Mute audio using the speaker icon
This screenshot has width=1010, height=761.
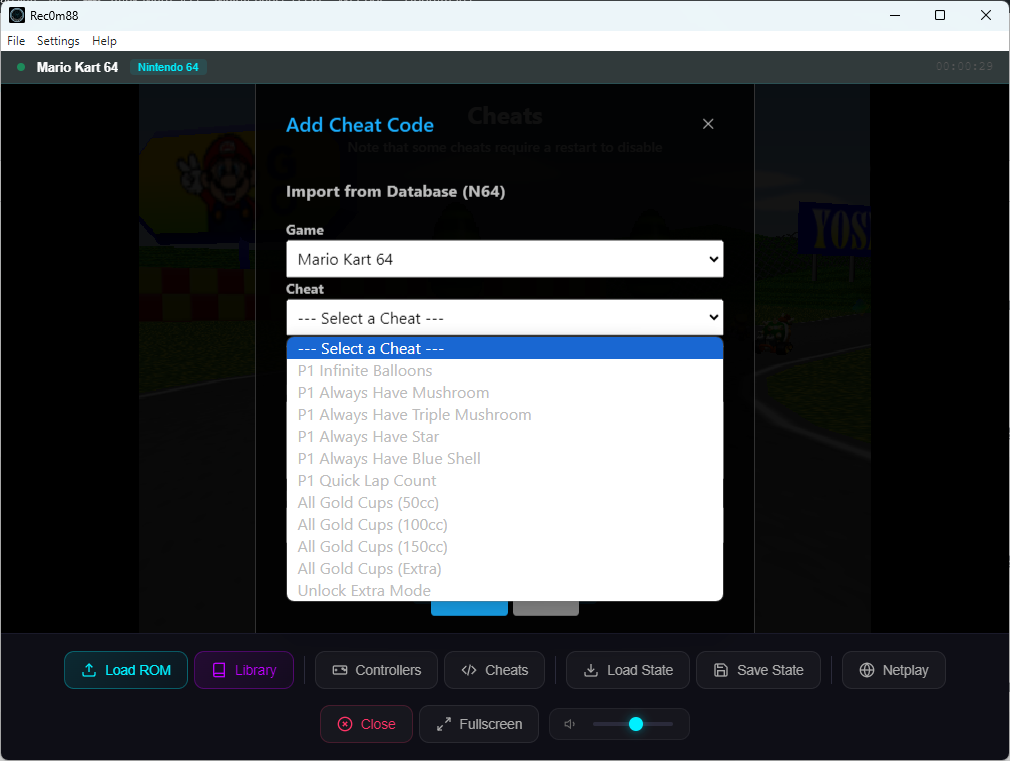pos(570,724)
